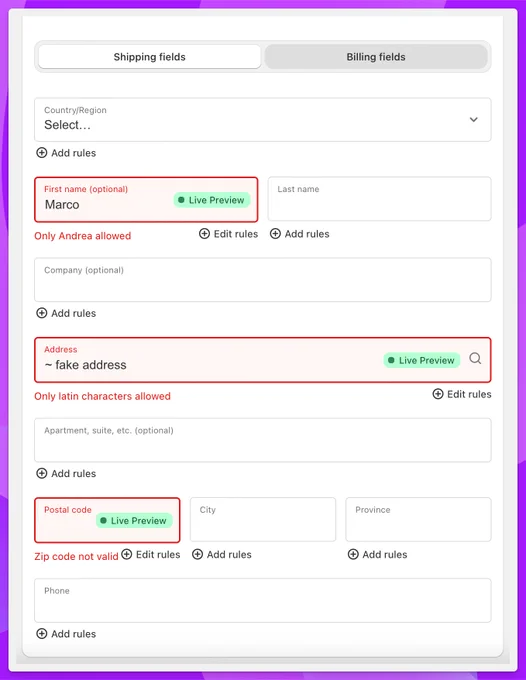Click 'Only latin characters allowed' error text
Viewport: 526px width, 680px height.
[x=102, y=396]
